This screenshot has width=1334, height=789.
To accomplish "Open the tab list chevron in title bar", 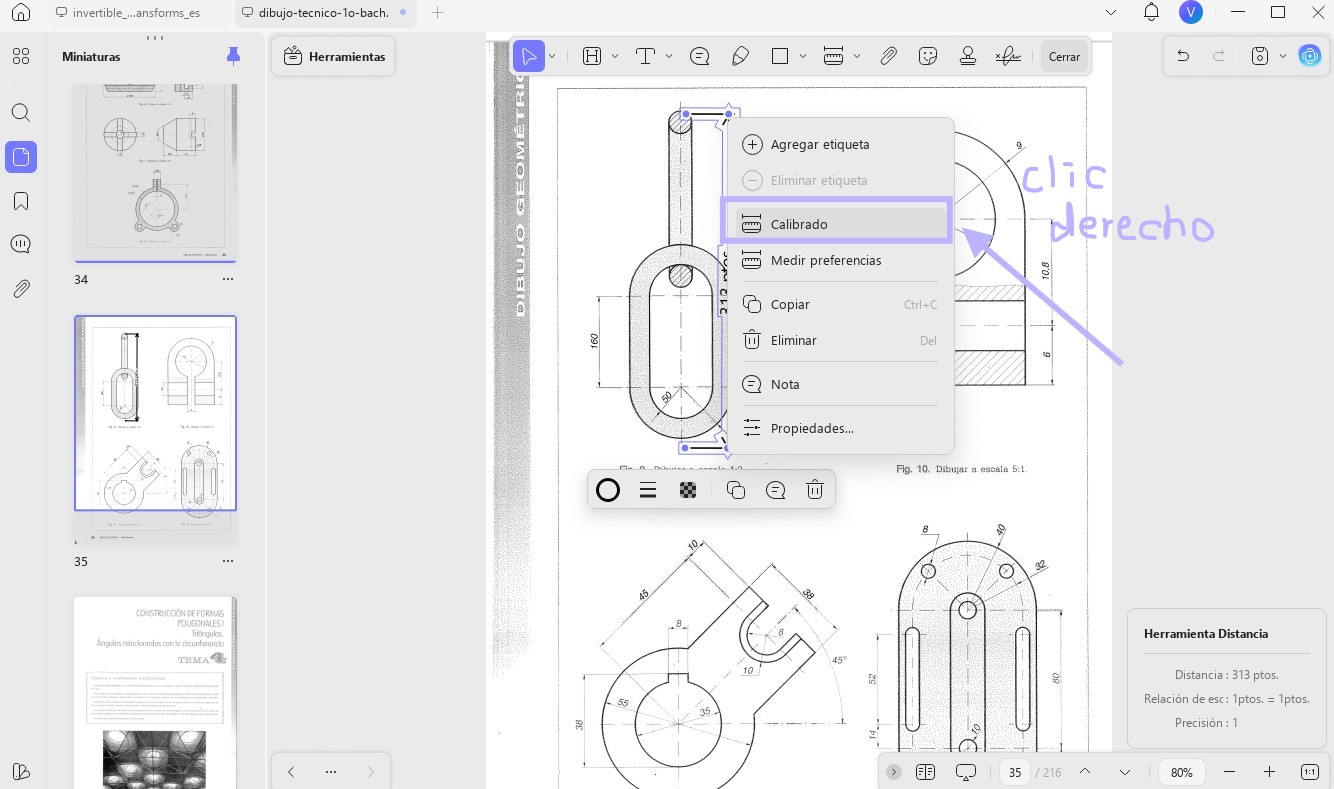I will click(x=1111, y=12).
